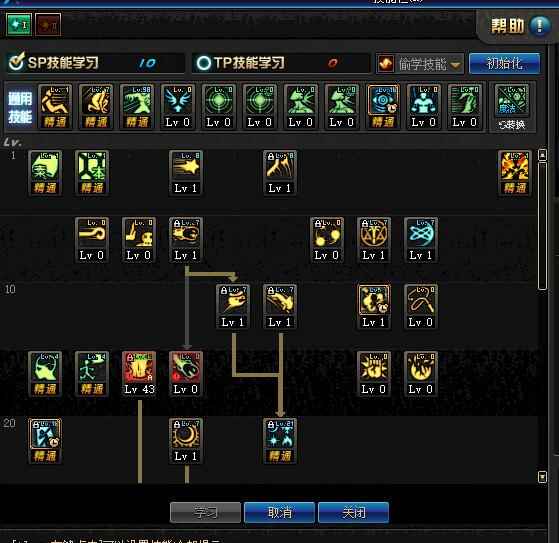Image resolution: width=559 pixels, height=543 pixels.
Task: Click the scrollbar down arrow in skill tree
Action: 542,477
